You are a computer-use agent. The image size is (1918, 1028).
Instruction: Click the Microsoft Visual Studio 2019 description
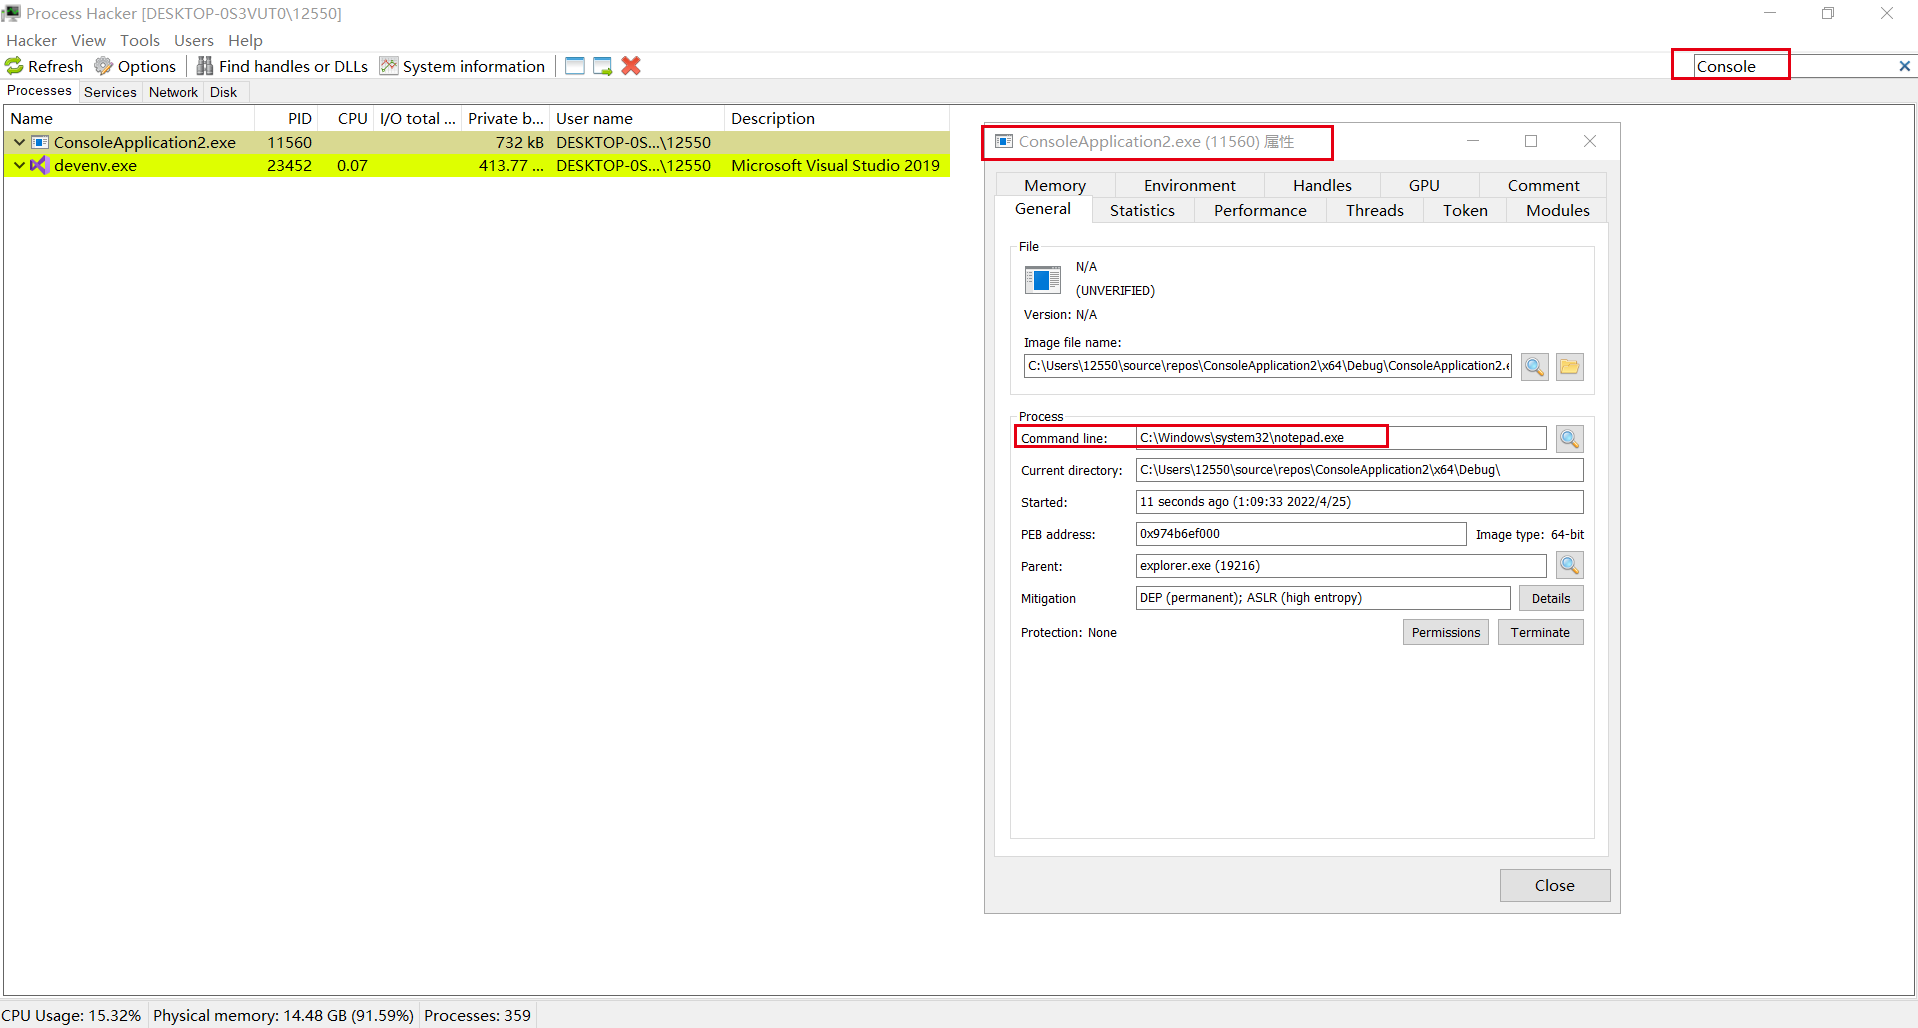(x=836, y=165)
